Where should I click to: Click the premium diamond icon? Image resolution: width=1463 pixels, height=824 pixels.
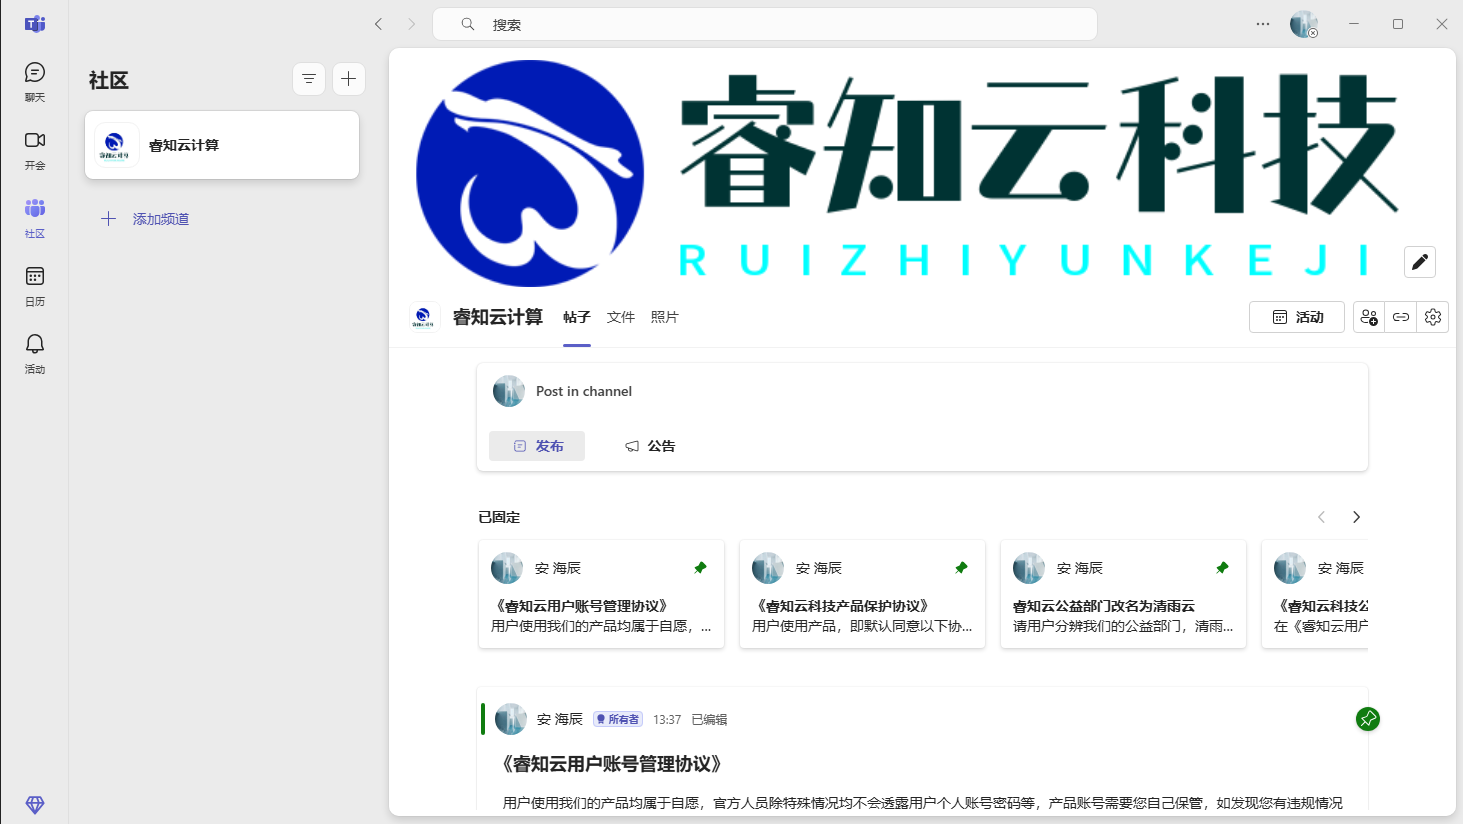coord(35,805)
